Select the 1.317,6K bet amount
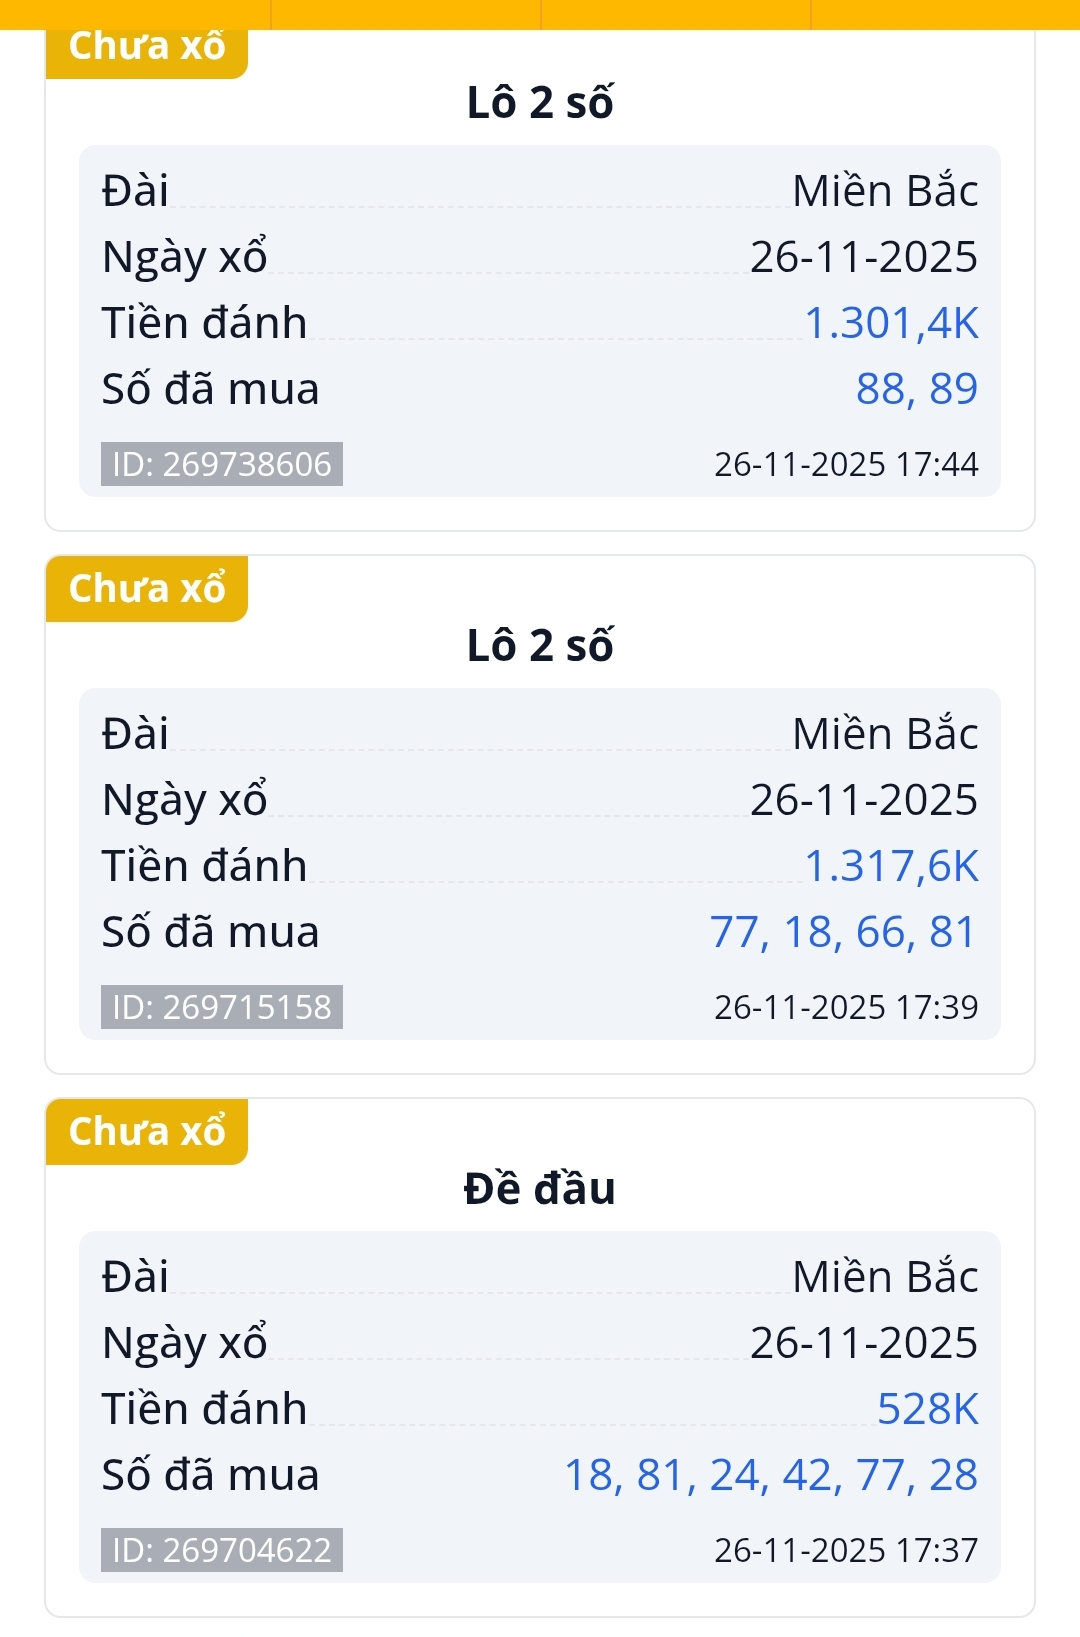1080x1637 pixels. 891,866
